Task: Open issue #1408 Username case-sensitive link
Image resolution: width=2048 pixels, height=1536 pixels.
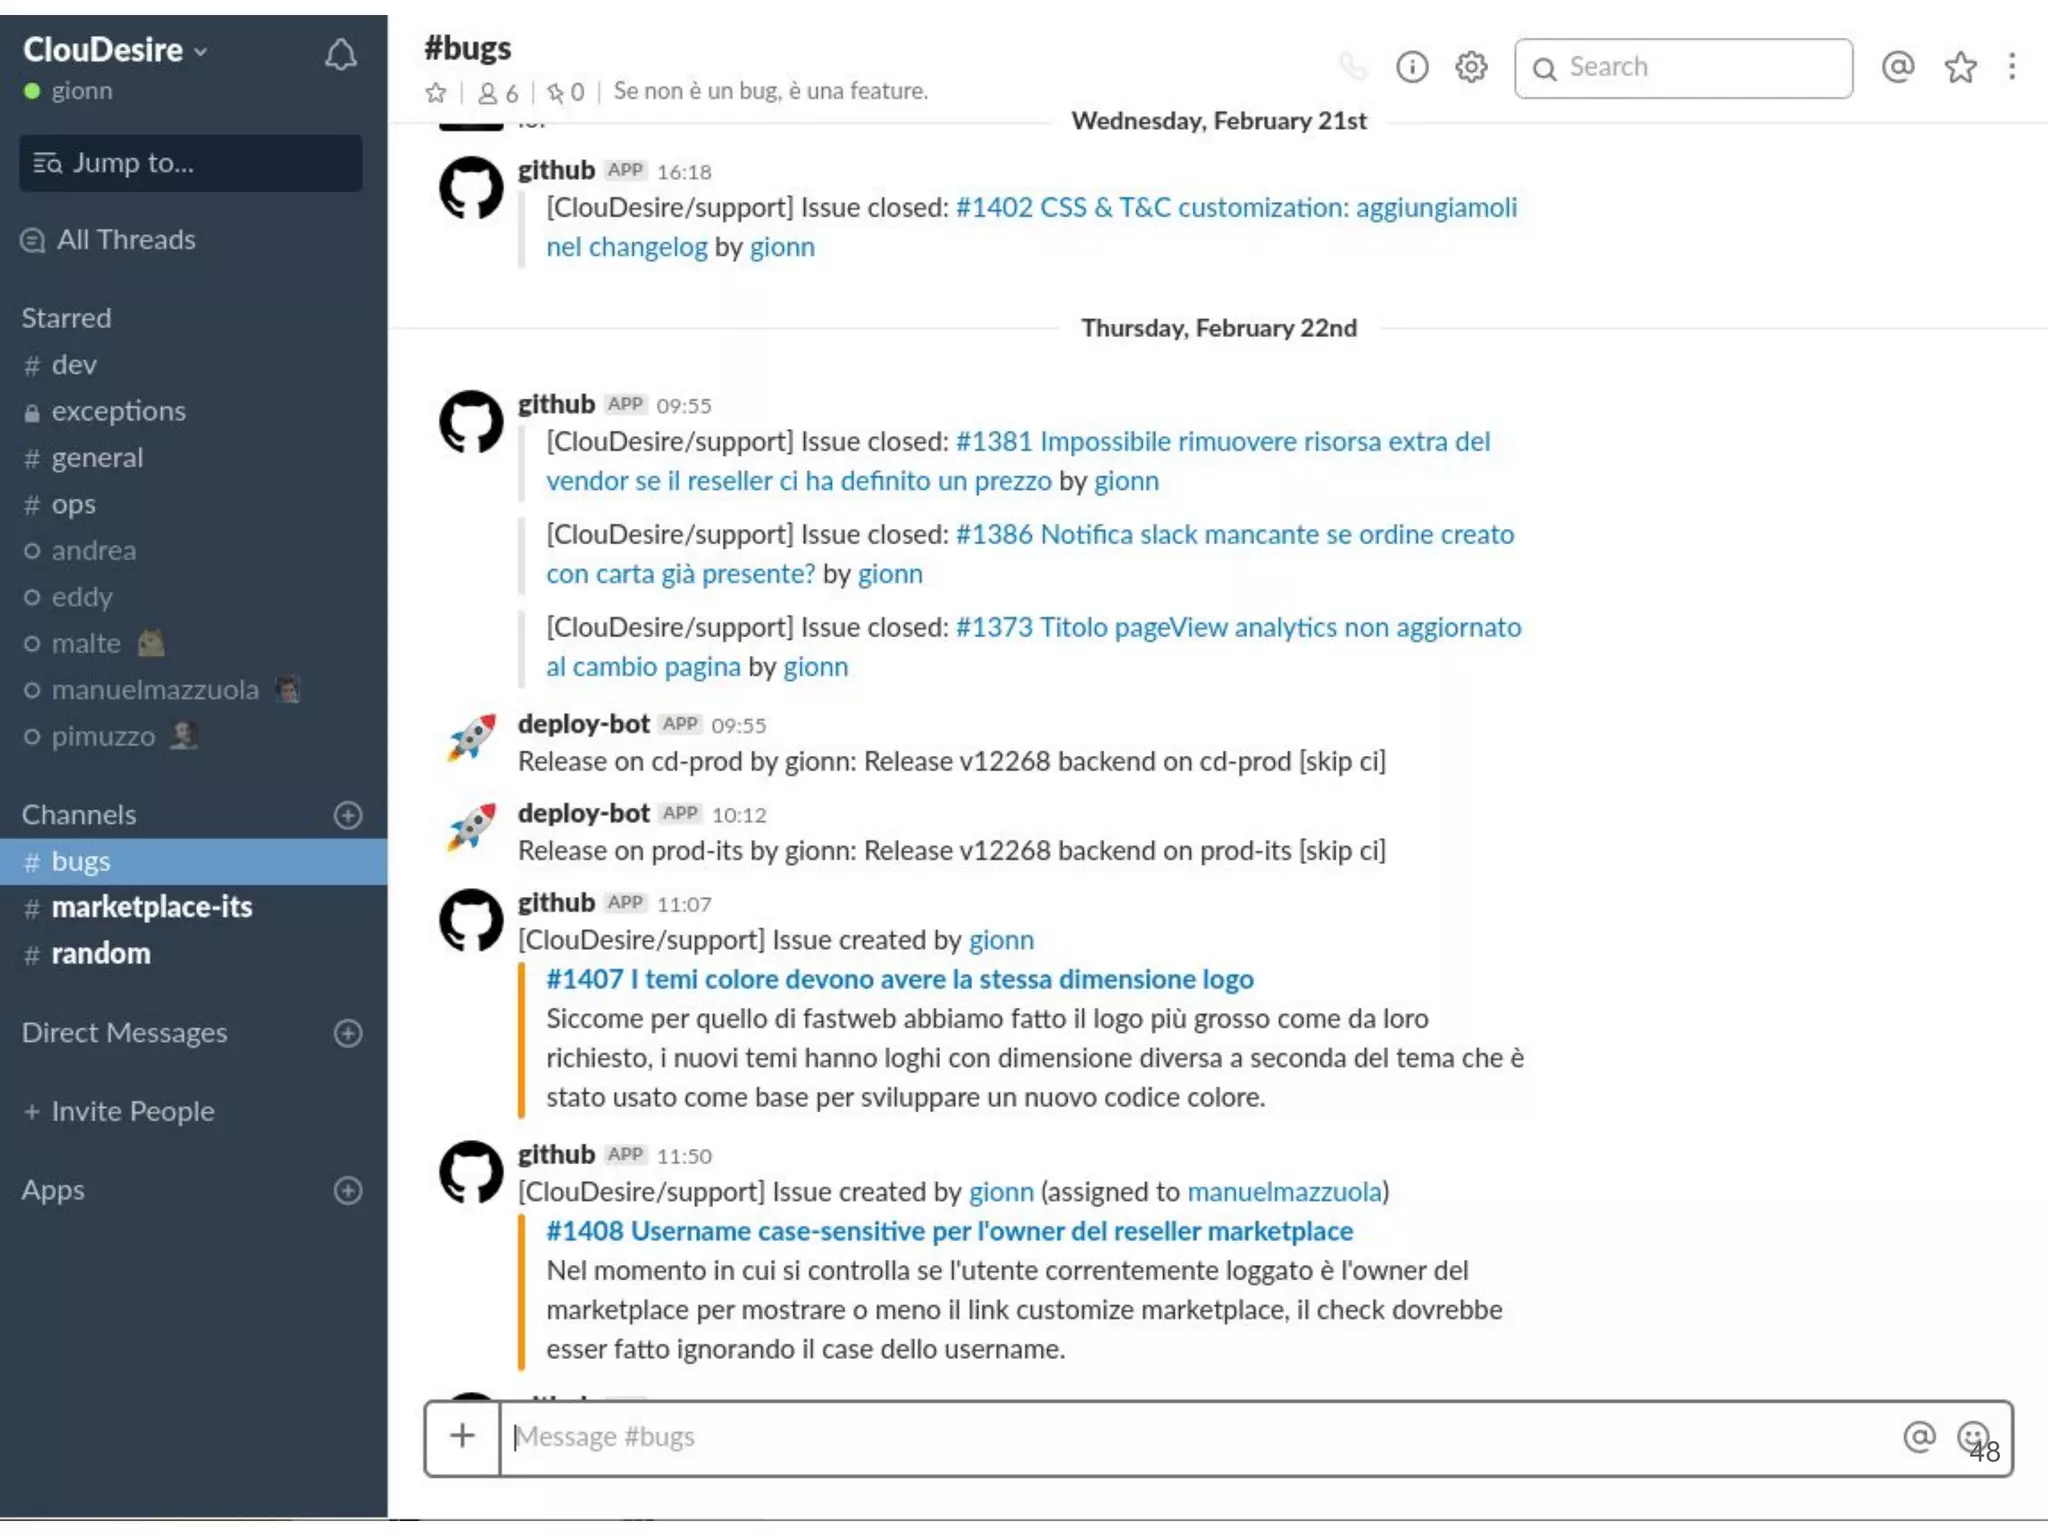Action: (x=949, y=1231)
